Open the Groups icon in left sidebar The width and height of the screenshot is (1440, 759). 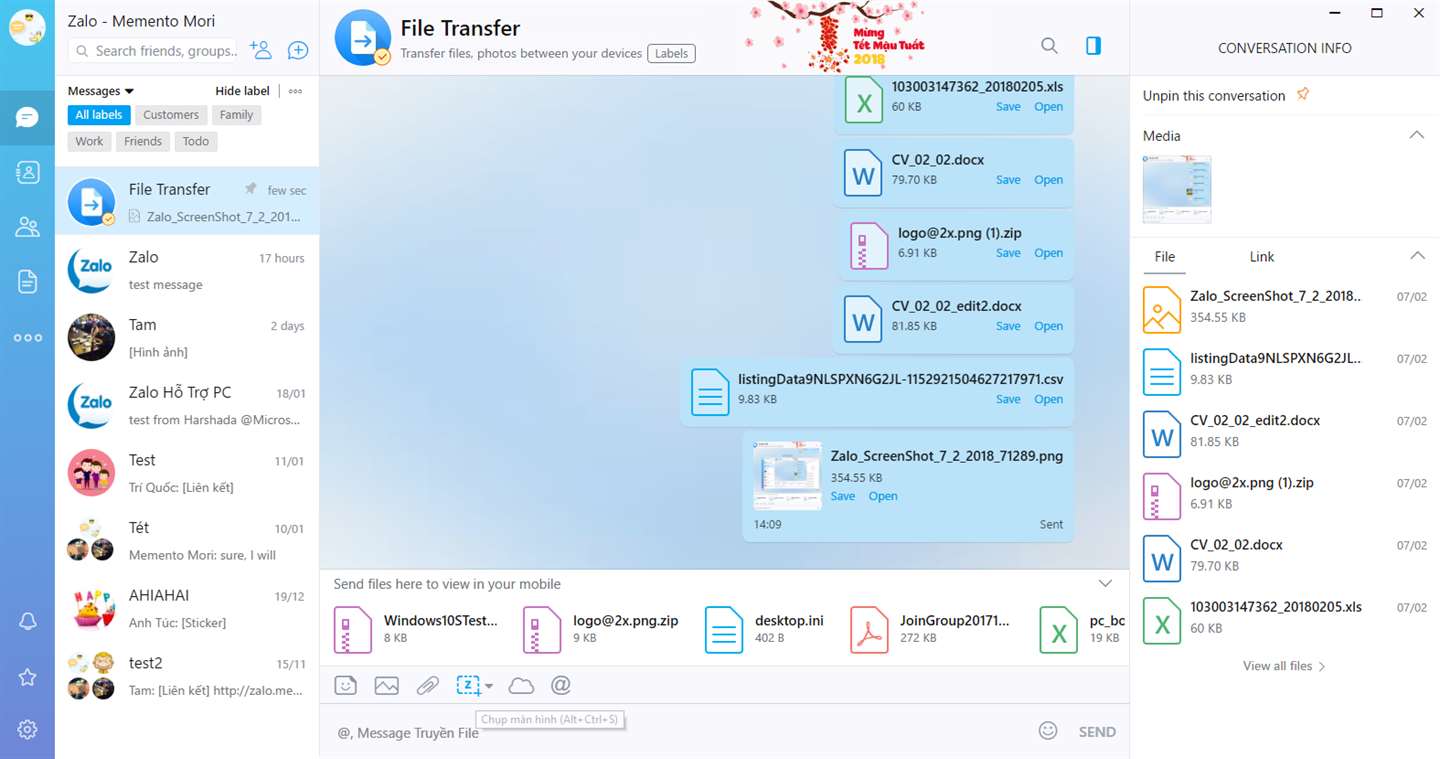(27, 227)
